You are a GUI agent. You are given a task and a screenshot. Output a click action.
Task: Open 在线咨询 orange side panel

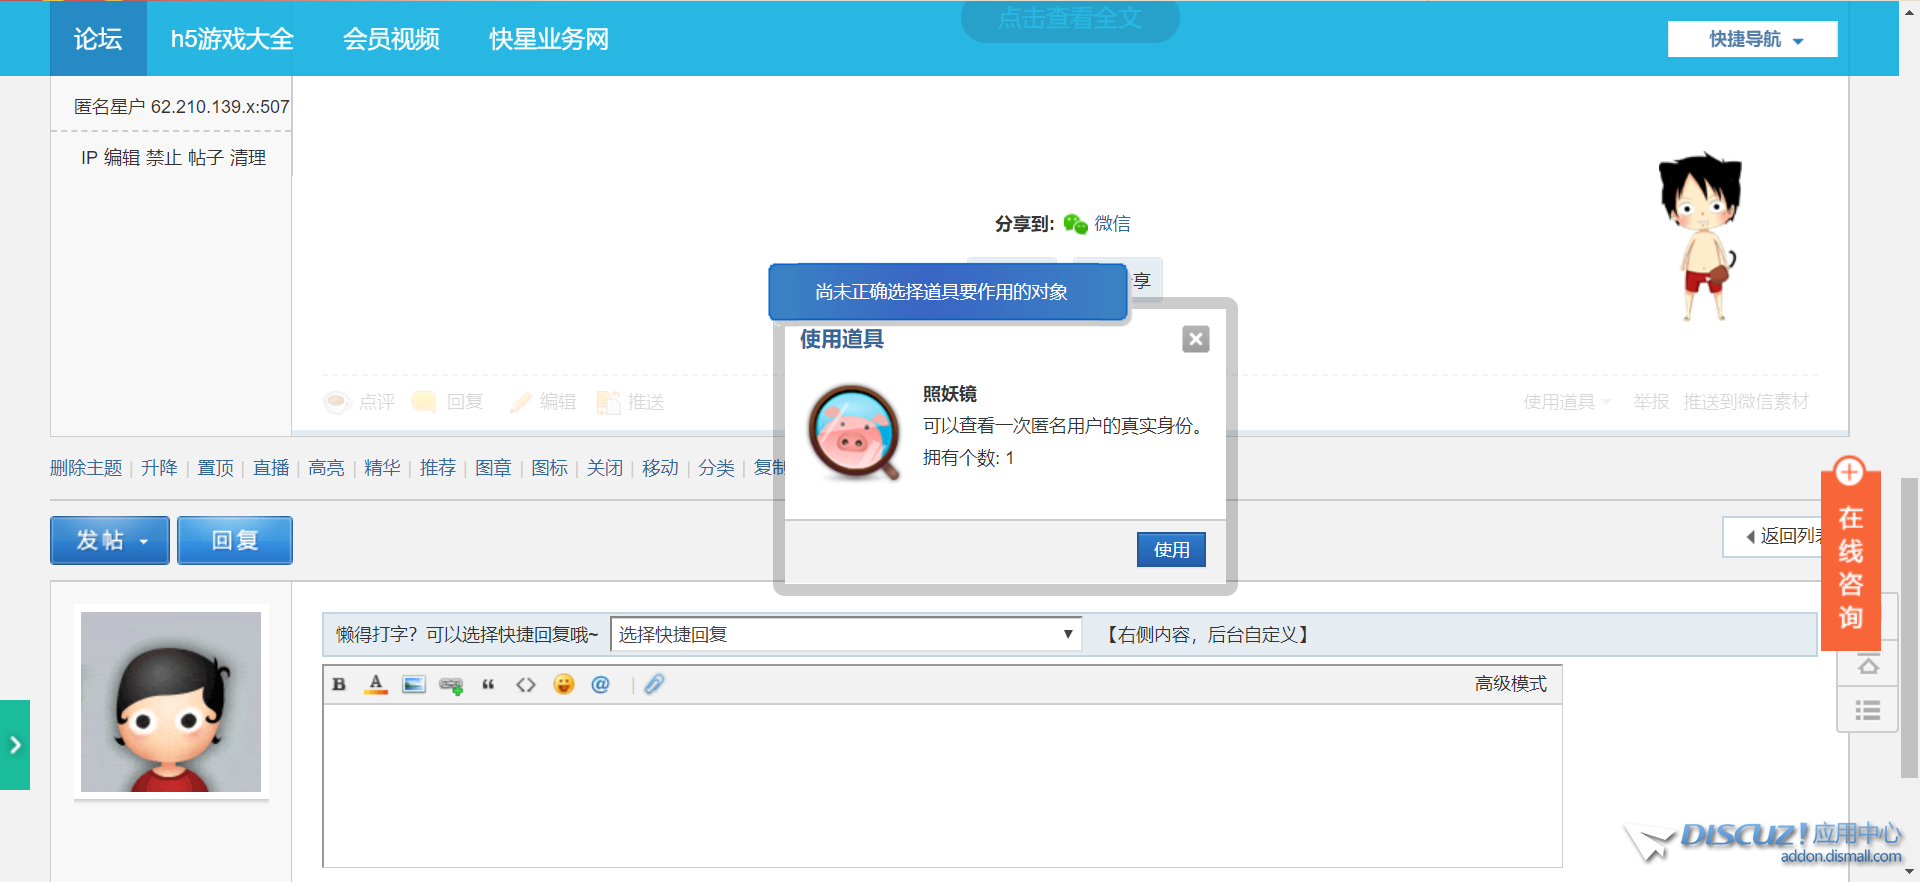coord(1851,553)
